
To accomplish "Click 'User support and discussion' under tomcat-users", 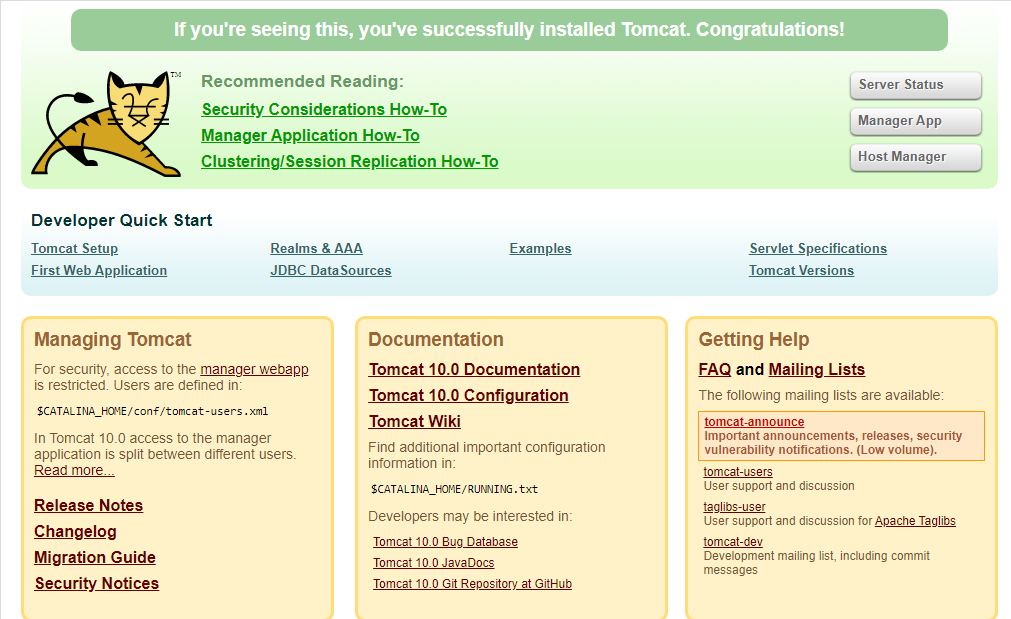I will (x=779, y=486).
